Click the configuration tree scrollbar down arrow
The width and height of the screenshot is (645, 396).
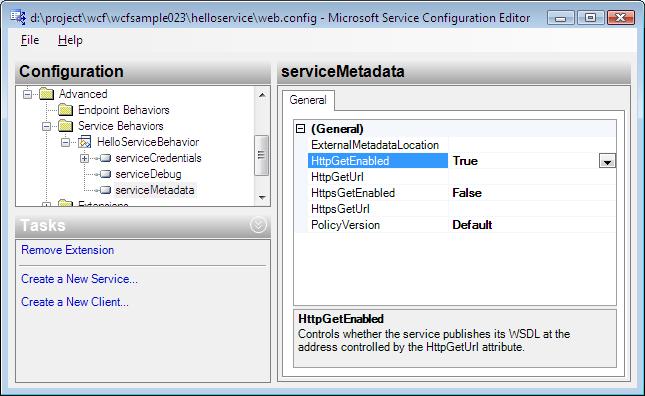tap(262, 198)
